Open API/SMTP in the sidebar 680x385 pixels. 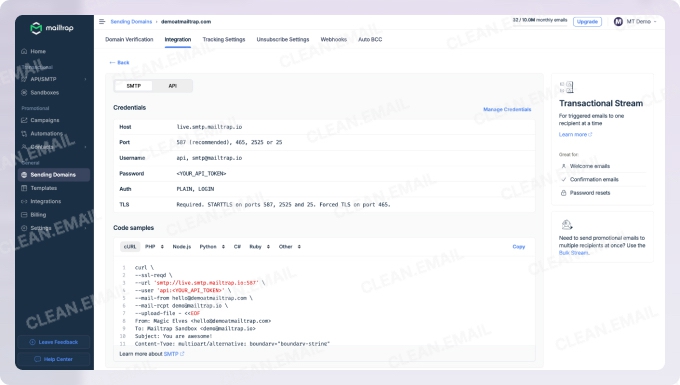click(x=43, y=79)
